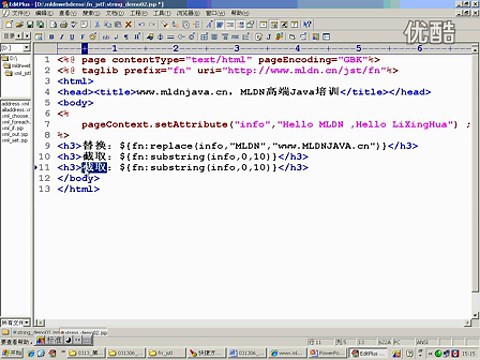This screenshot has width=480, height=360.
Task: Select address.xml in the file list
Action: pyautogui.click(x=15, y=104)
